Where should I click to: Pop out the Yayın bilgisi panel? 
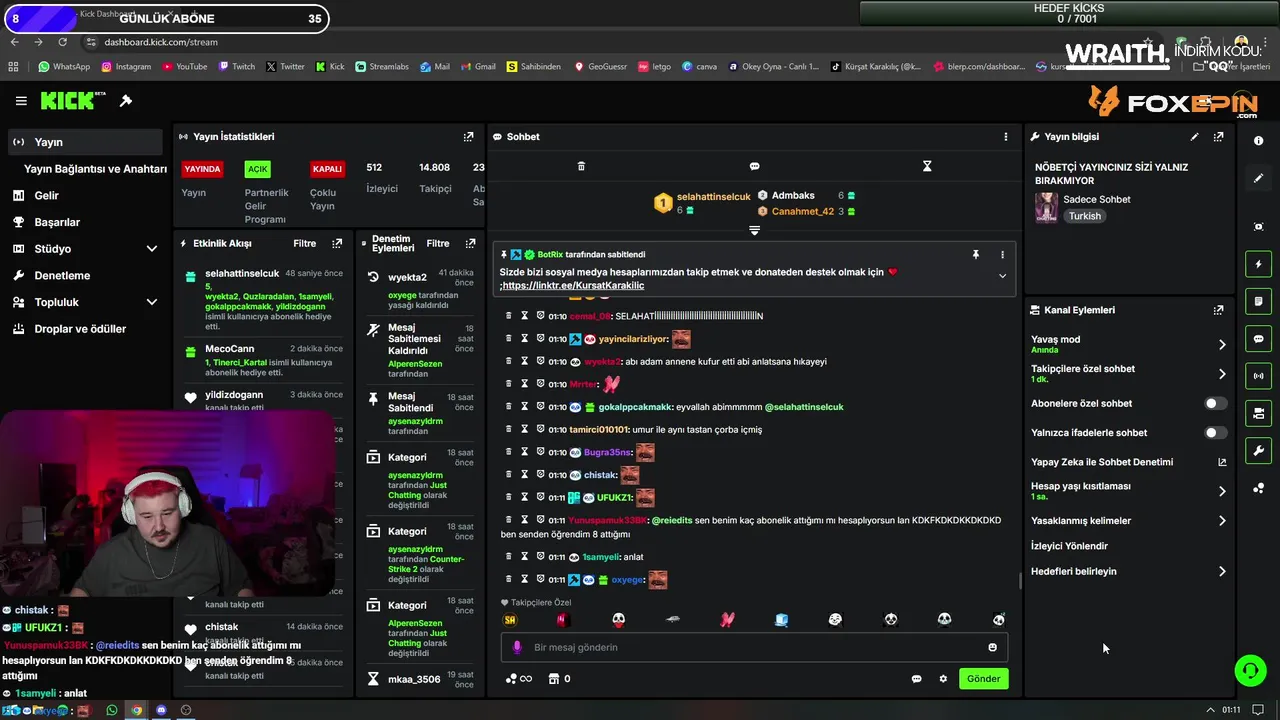click(x=1218, y=137)
